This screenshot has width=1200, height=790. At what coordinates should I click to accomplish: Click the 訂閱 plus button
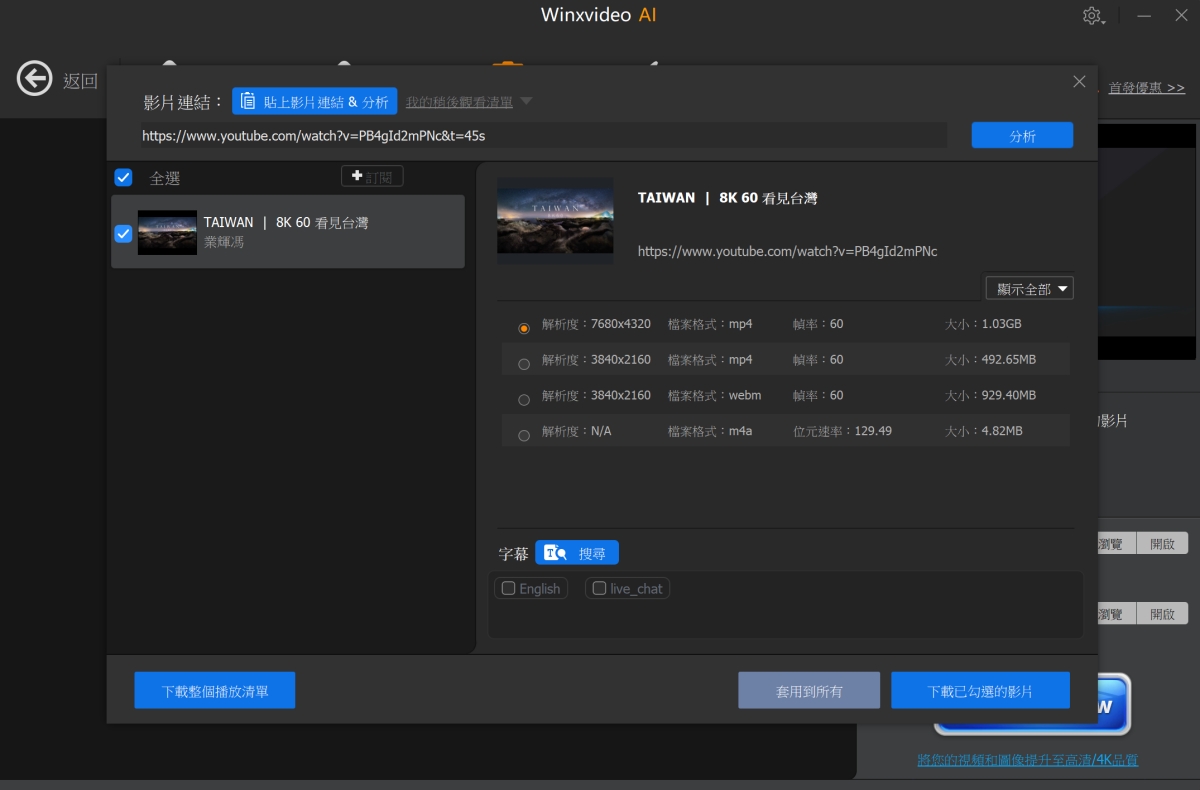(372, 176)
